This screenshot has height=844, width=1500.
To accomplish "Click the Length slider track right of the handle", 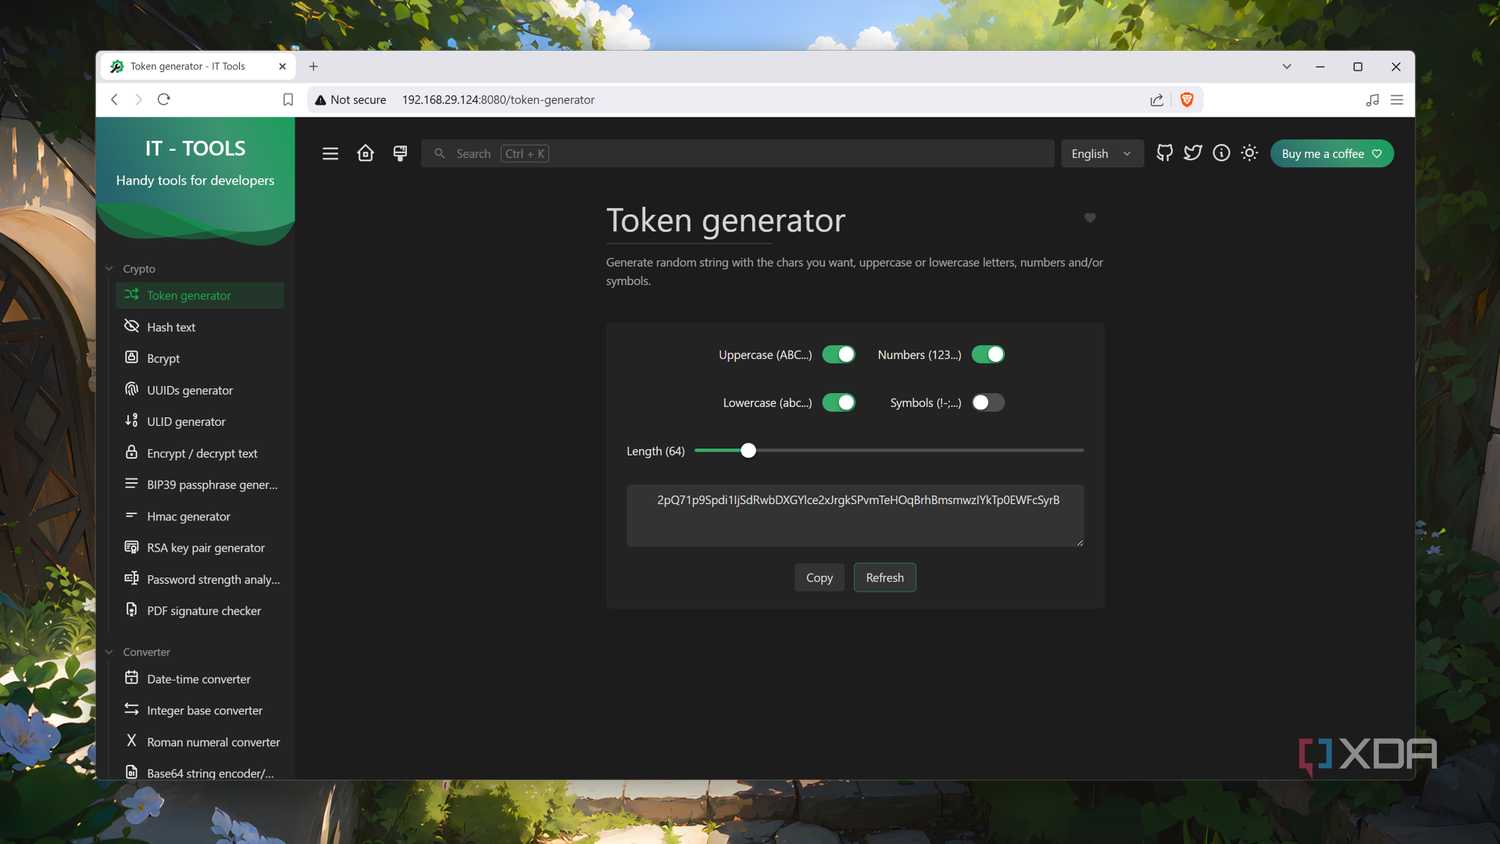I will (x=920, y=451).
